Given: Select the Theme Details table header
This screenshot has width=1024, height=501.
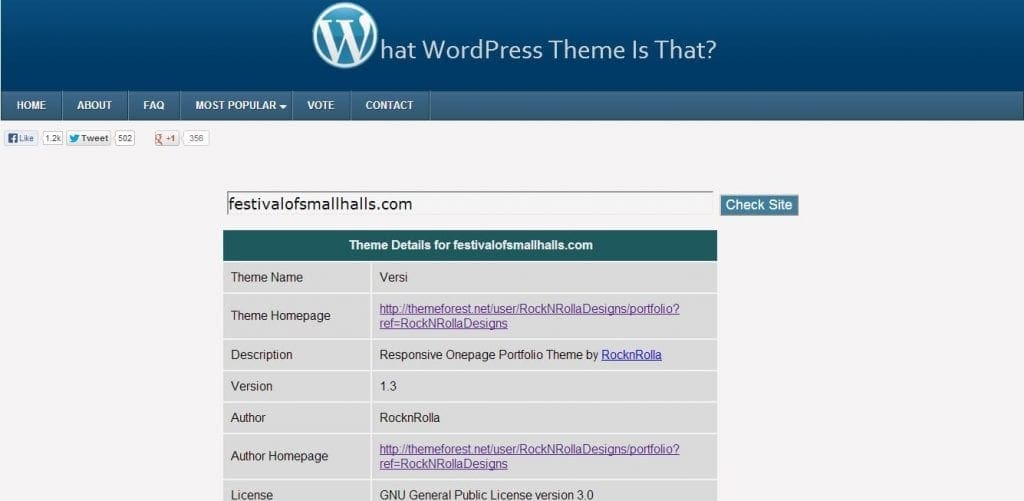Looking at the screenshot, I should (470, 246).
